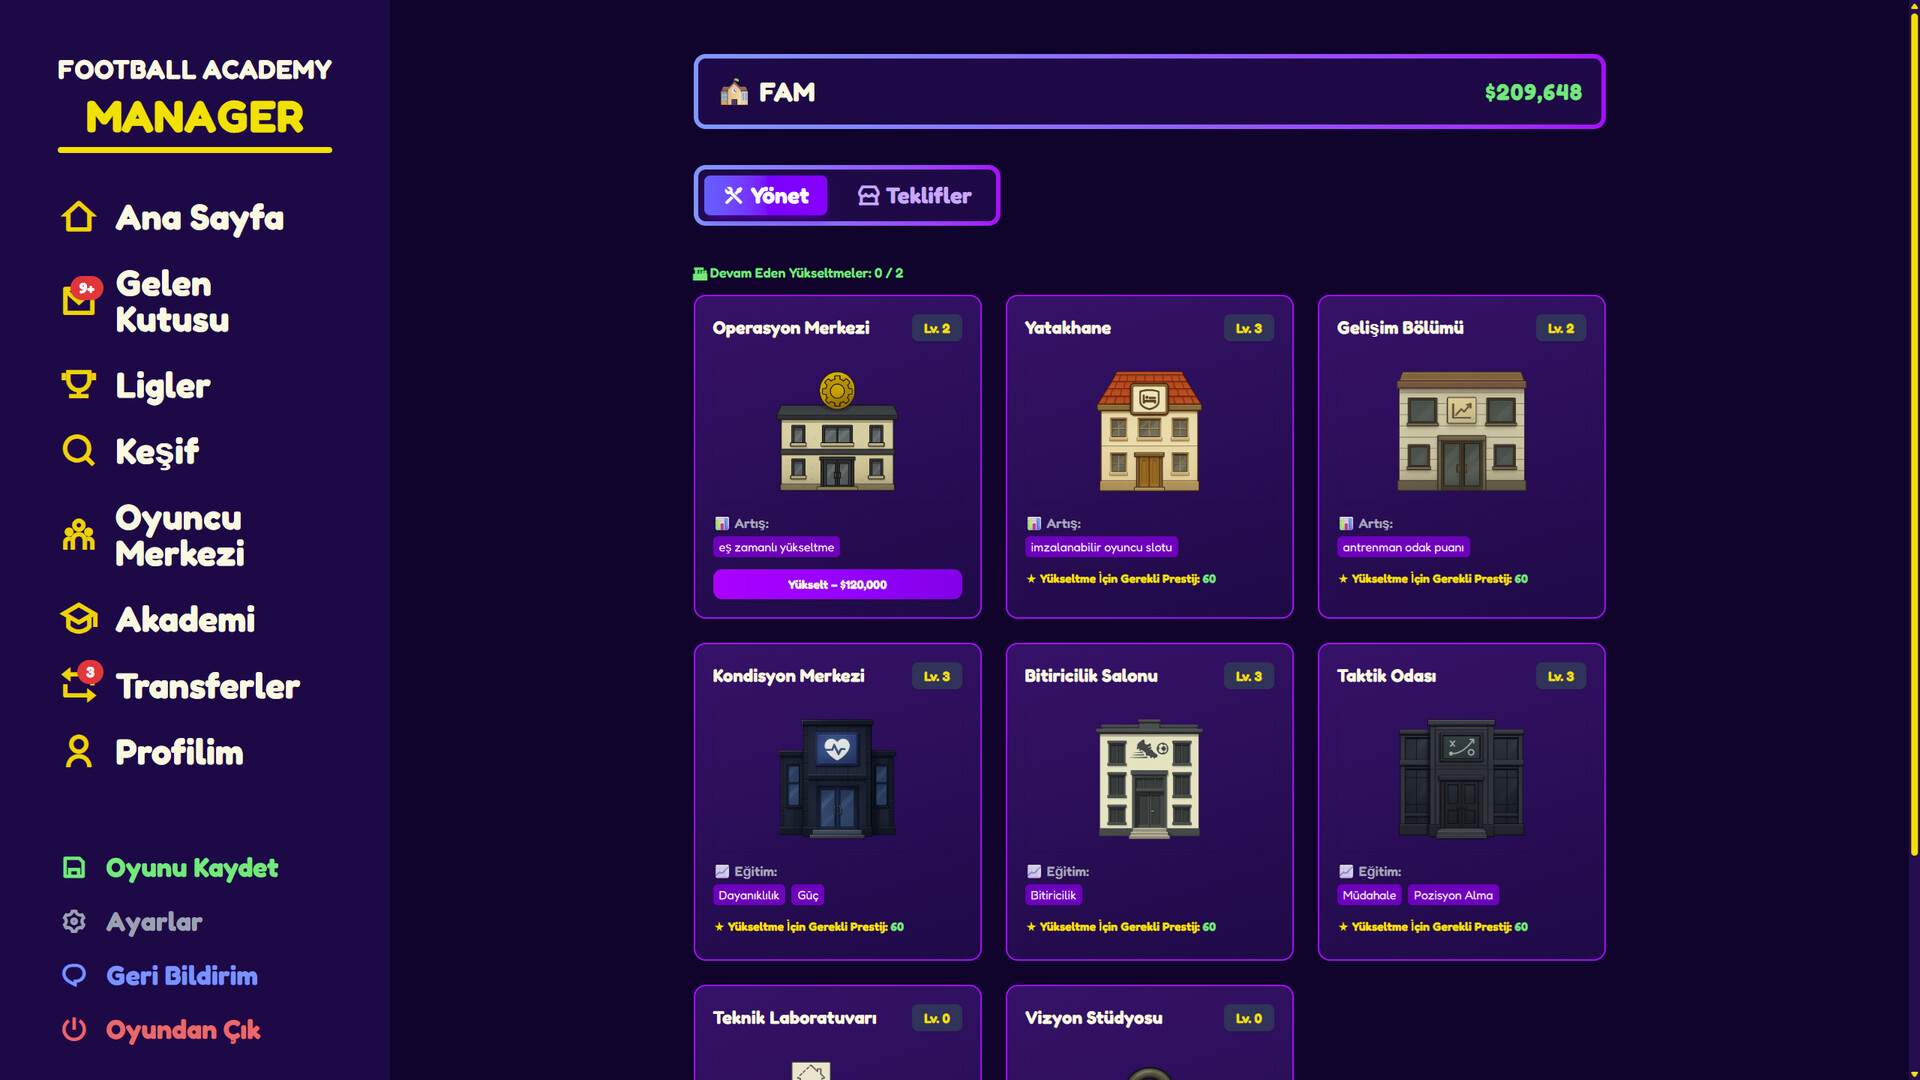Click the Akademi graduation cap icon
This screenshot has width=1920, height=1080.
point(79,619)
